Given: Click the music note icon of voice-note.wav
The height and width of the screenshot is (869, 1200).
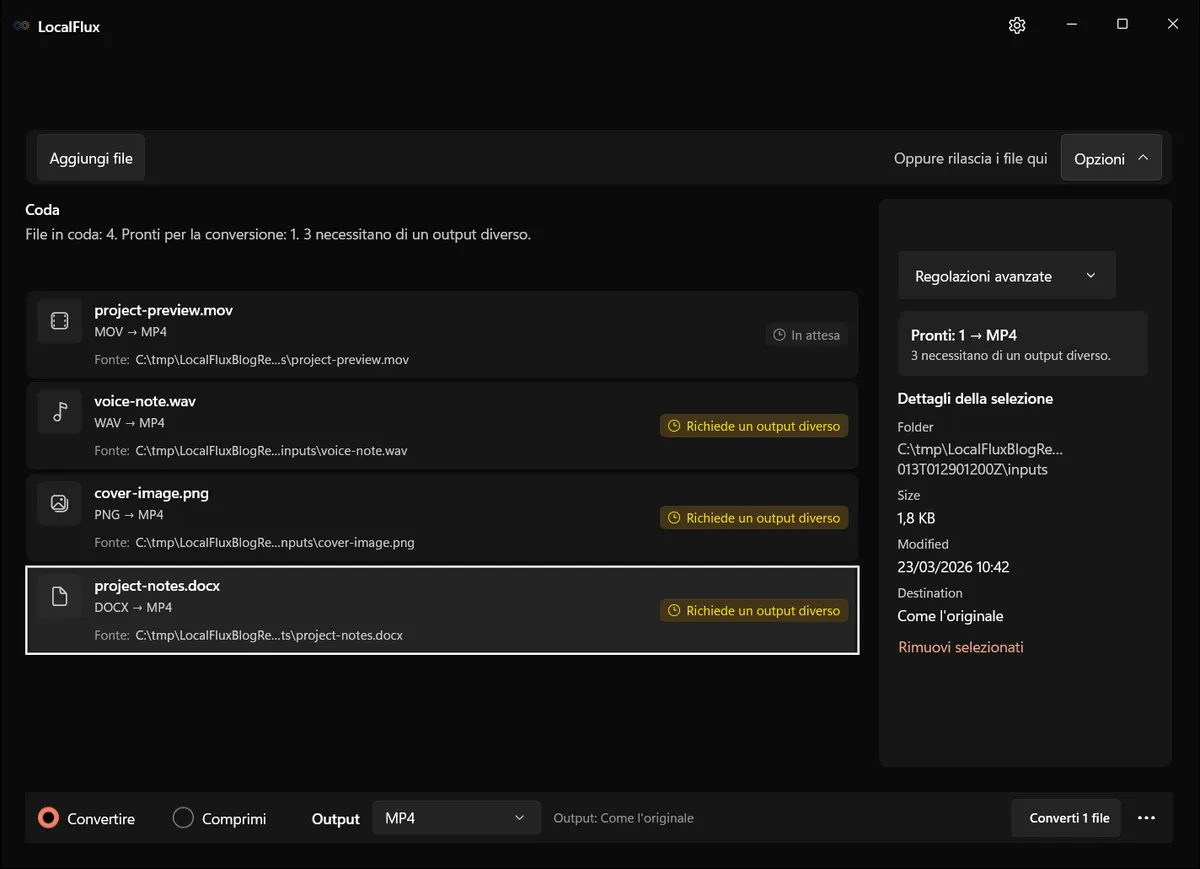Looking at the screenshot, I should tap(59, 412).
